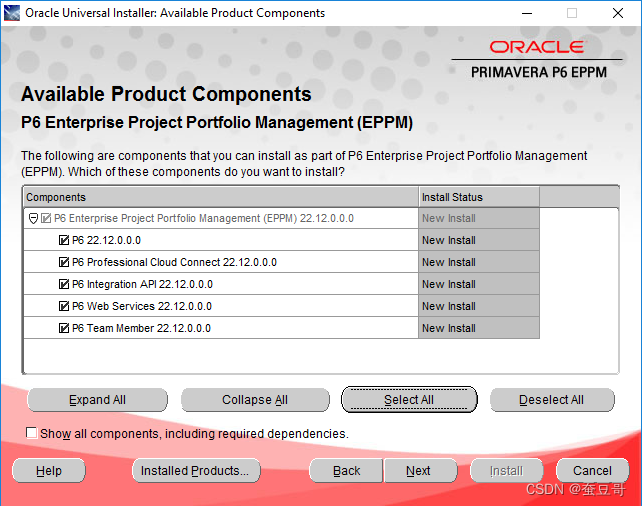The image size is (642, 506).
Task: Uncheck P6 Integration API component
Action: click(64, 284)
